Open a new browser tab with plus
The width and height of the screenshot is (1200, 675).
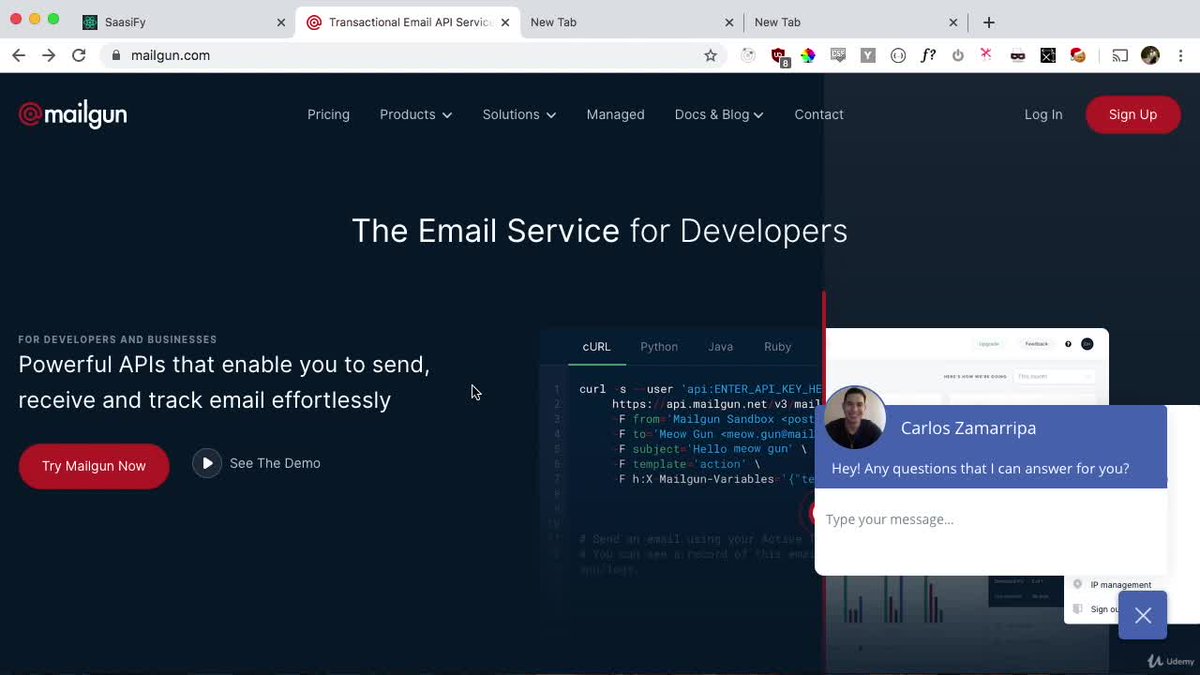point(989,22)
